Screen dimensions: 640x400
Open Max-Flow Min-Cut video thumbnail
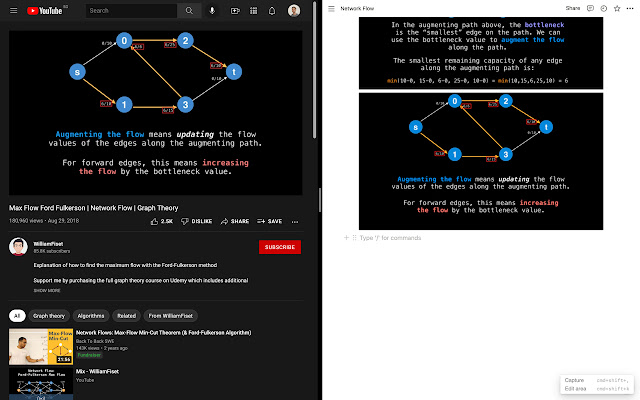pos(41,347)
